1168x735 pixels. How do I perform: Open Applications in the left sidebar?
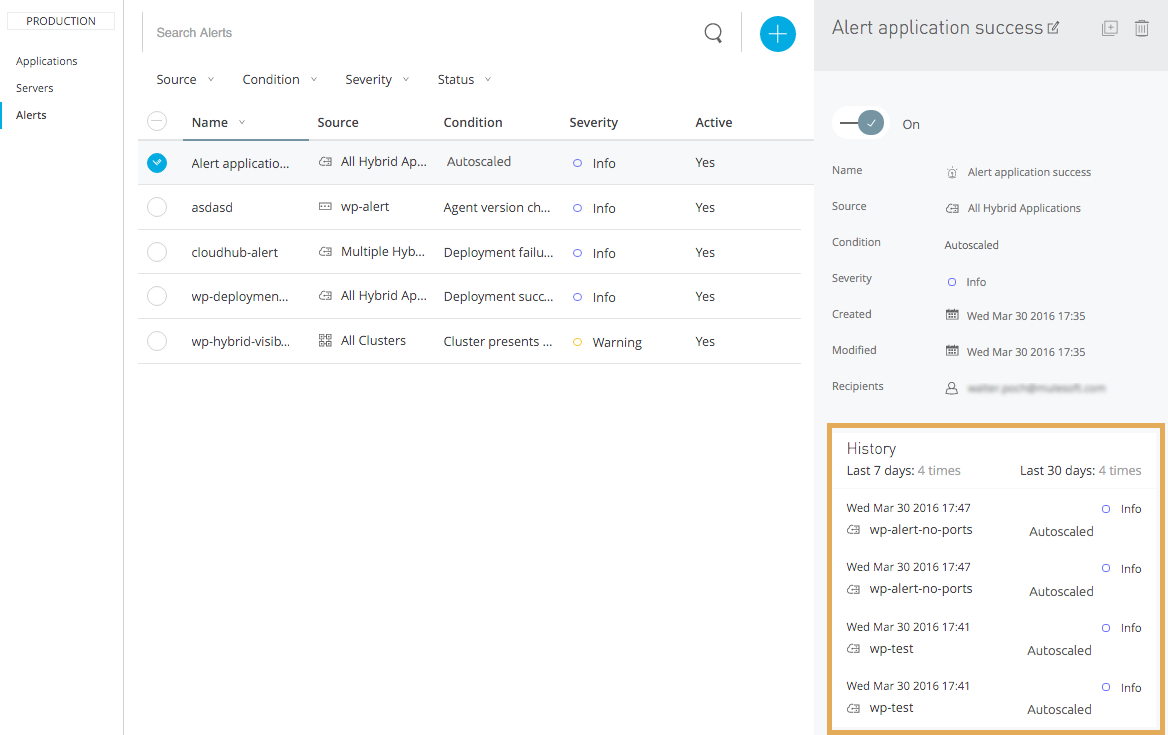[47, 61]
